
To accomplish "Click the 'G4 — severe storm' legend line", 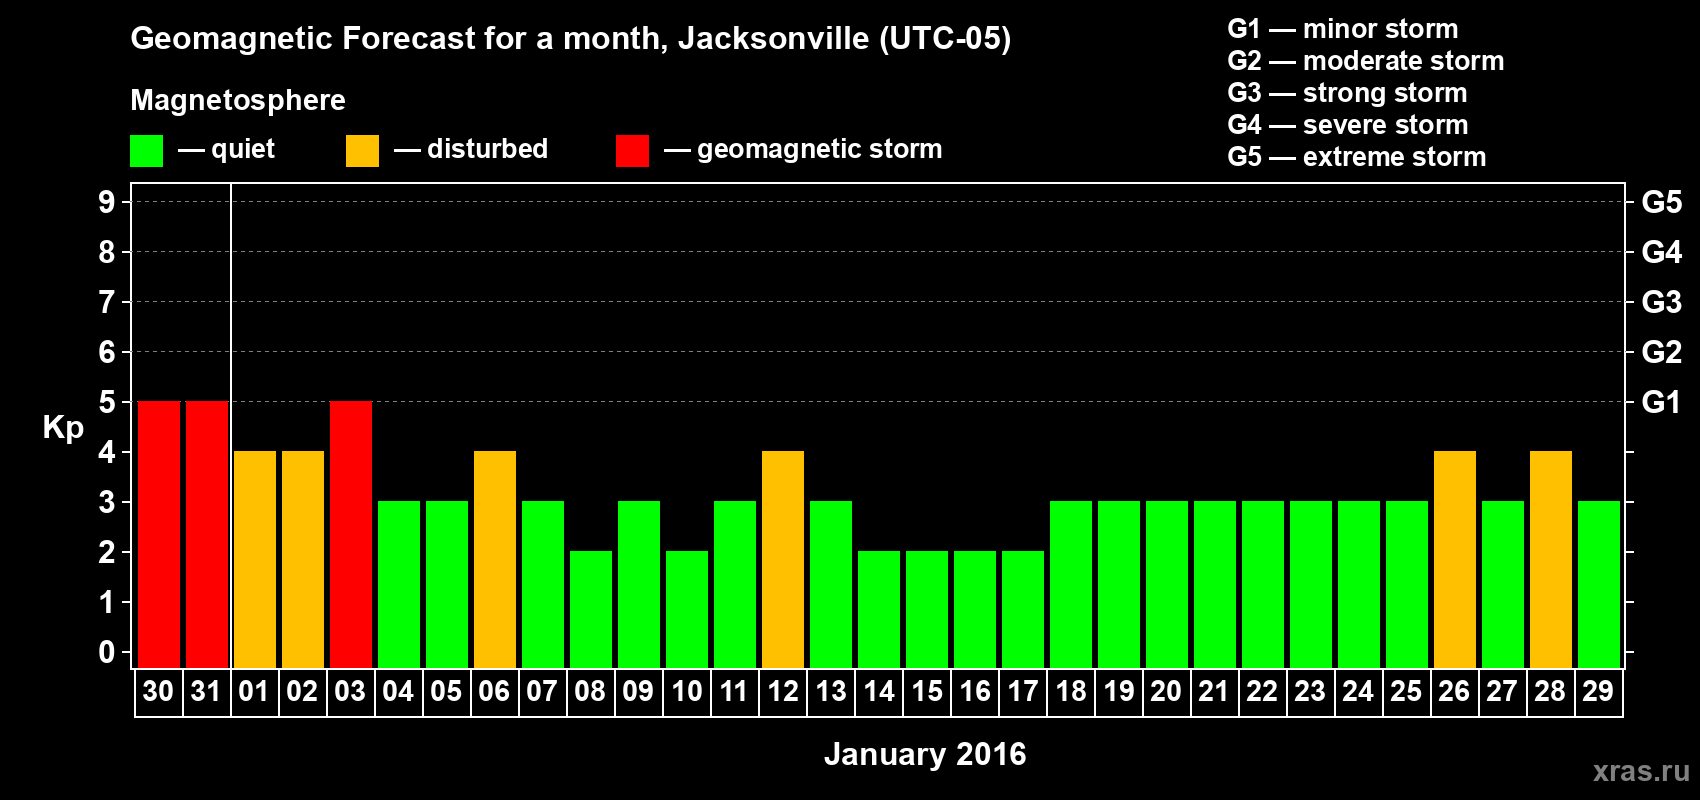I will point(1348,125).
